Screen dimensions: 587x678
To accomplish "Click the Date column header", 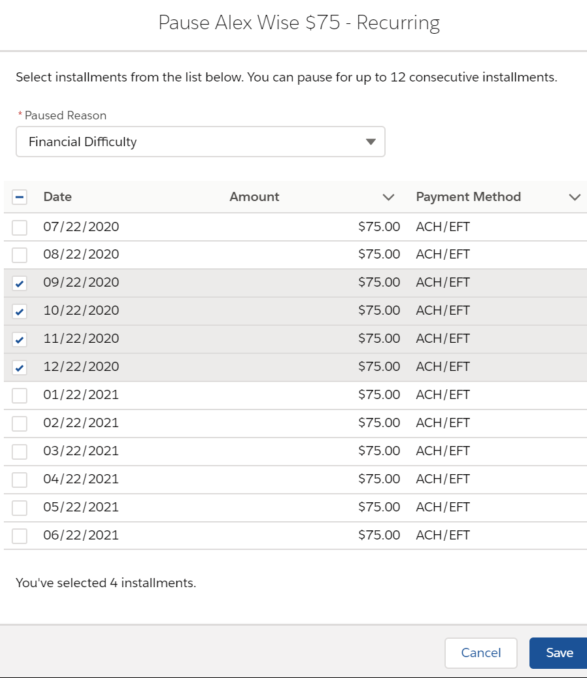I will coord(57,197).
